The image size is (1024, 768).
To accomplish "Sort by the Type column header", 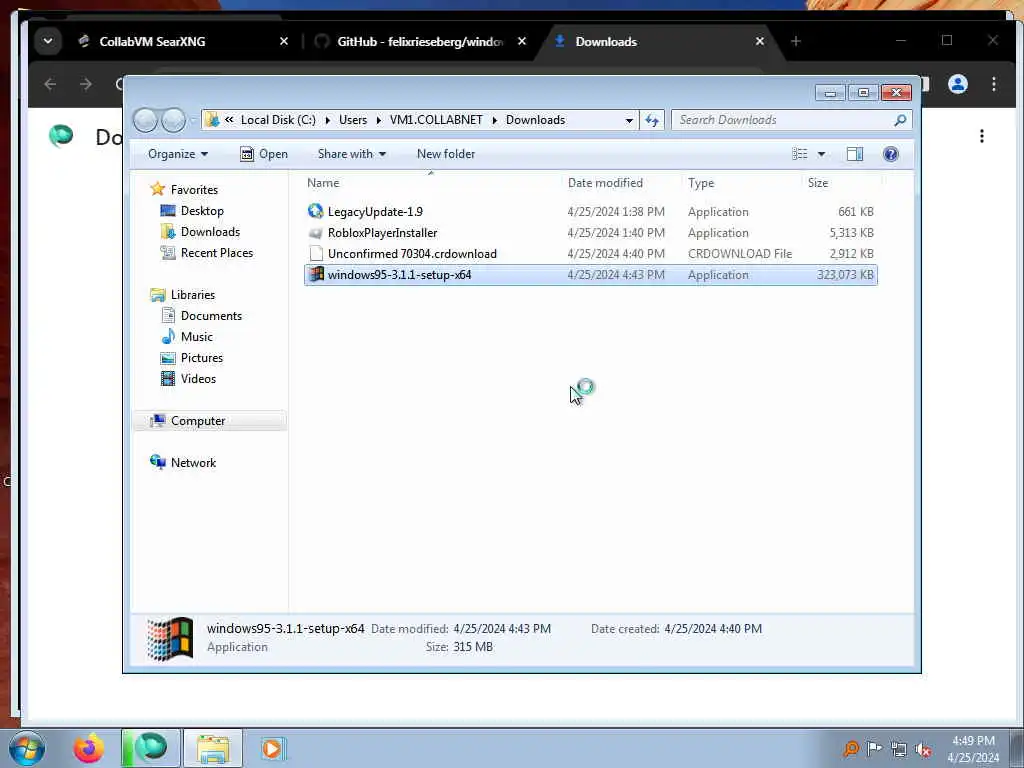I will click(x=701, y=183).
